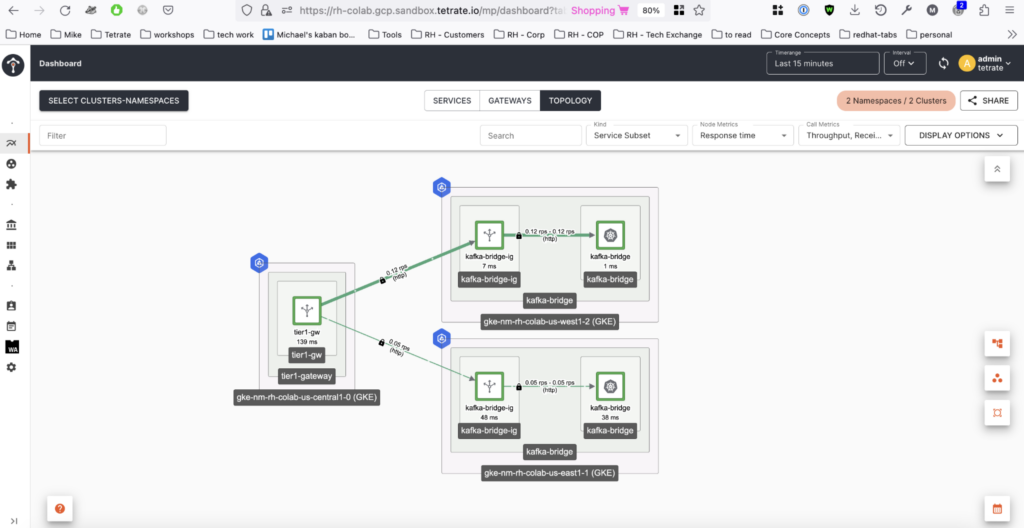The image size is (1024, 528).
Task: Select the tier1-gw gateway node
Action: click(x=307, y=310)
